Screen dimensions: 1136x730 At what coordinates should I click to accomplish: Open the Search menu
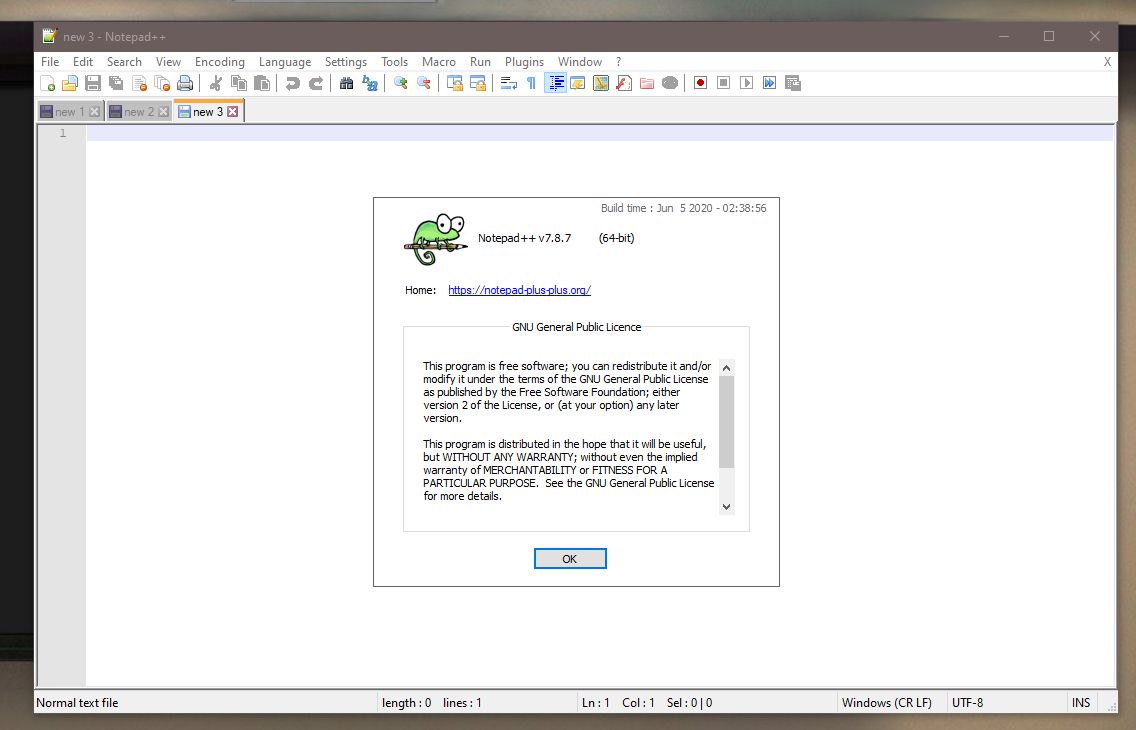pyautogui.click(x=124, y=62)
